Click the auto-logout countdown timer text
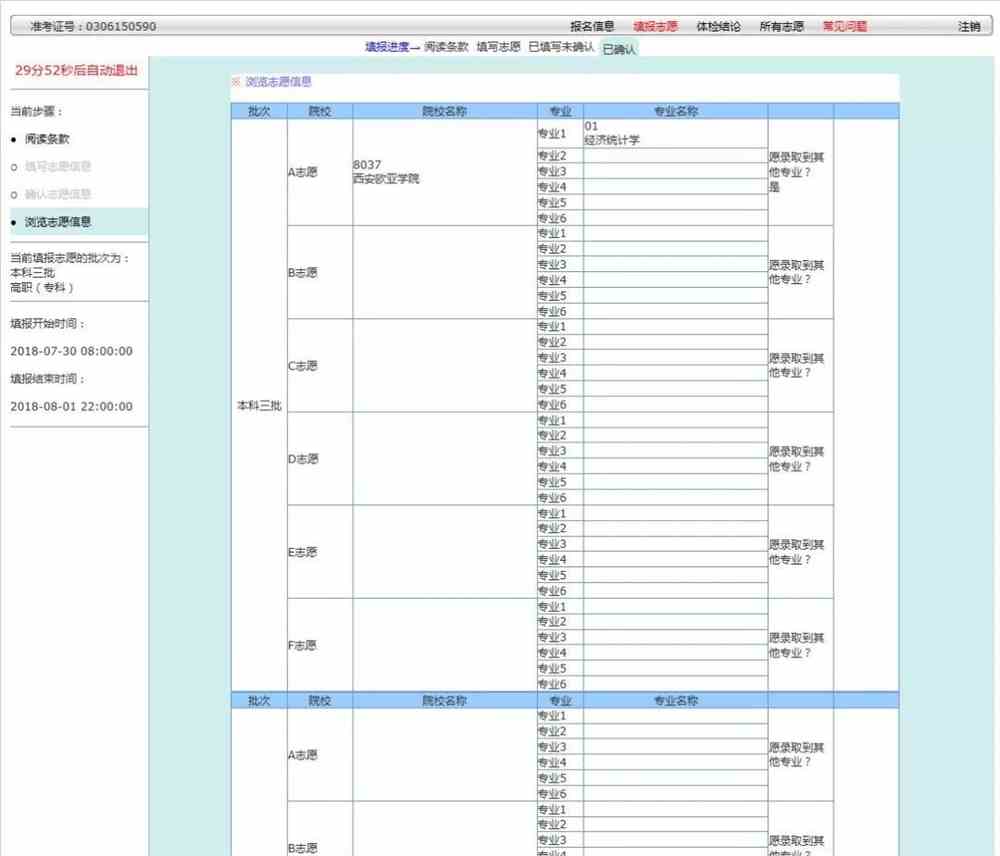 tap(77, 70)
